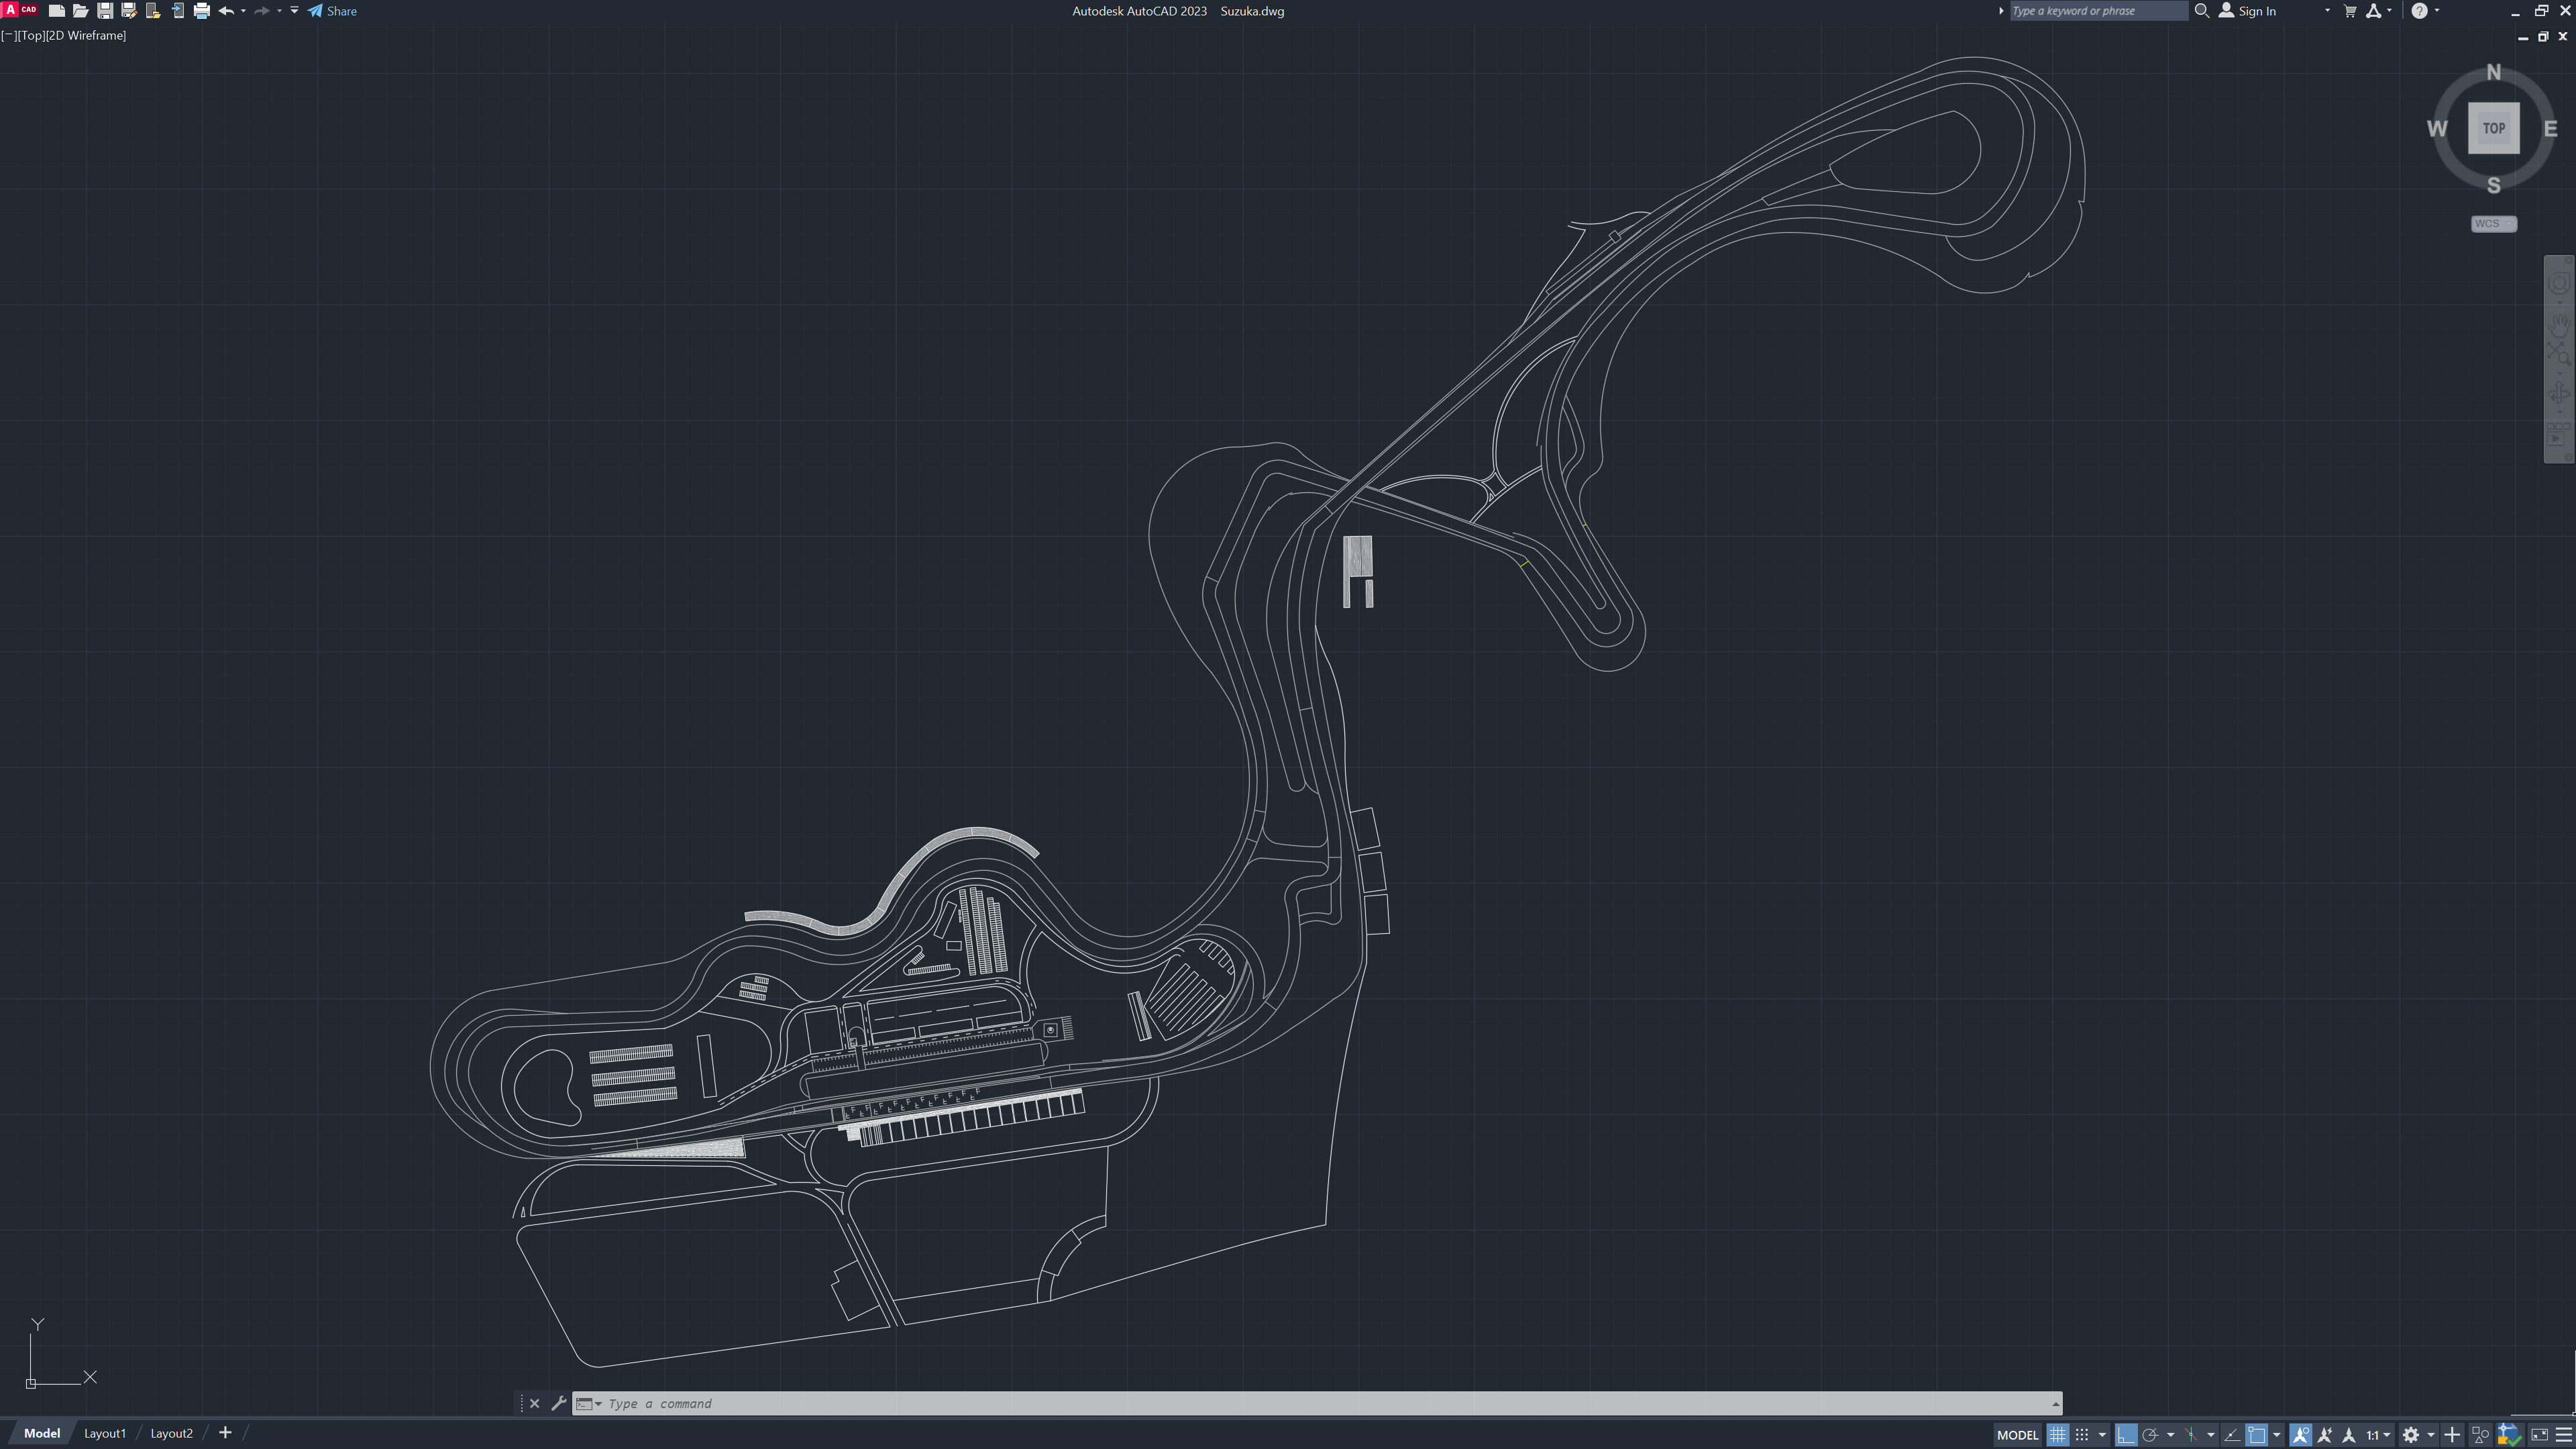Click the Share button

(x=332, y=11)
